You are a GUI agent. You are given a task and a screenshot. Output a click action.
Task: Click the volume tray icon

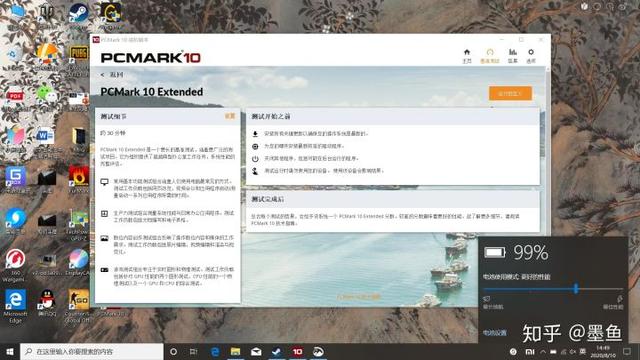click(x=573, y=351)
